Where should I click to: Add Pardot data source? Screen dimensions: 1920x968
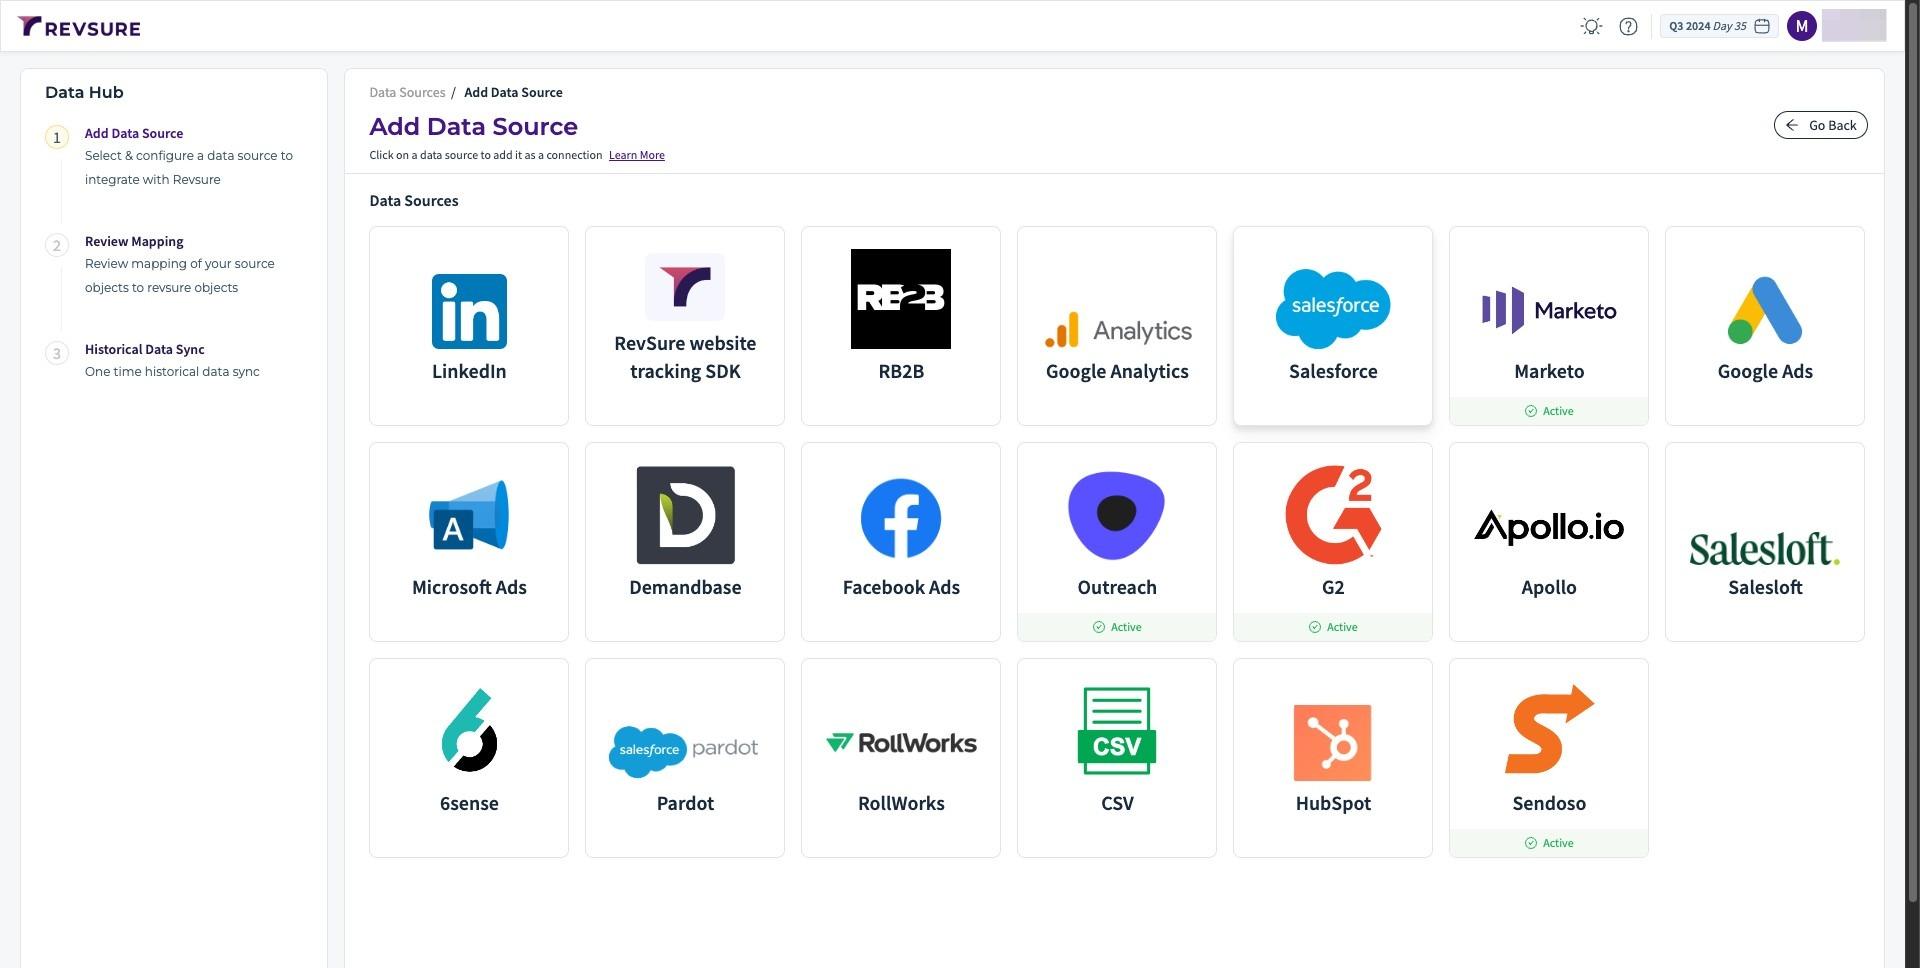coord(685,758)
